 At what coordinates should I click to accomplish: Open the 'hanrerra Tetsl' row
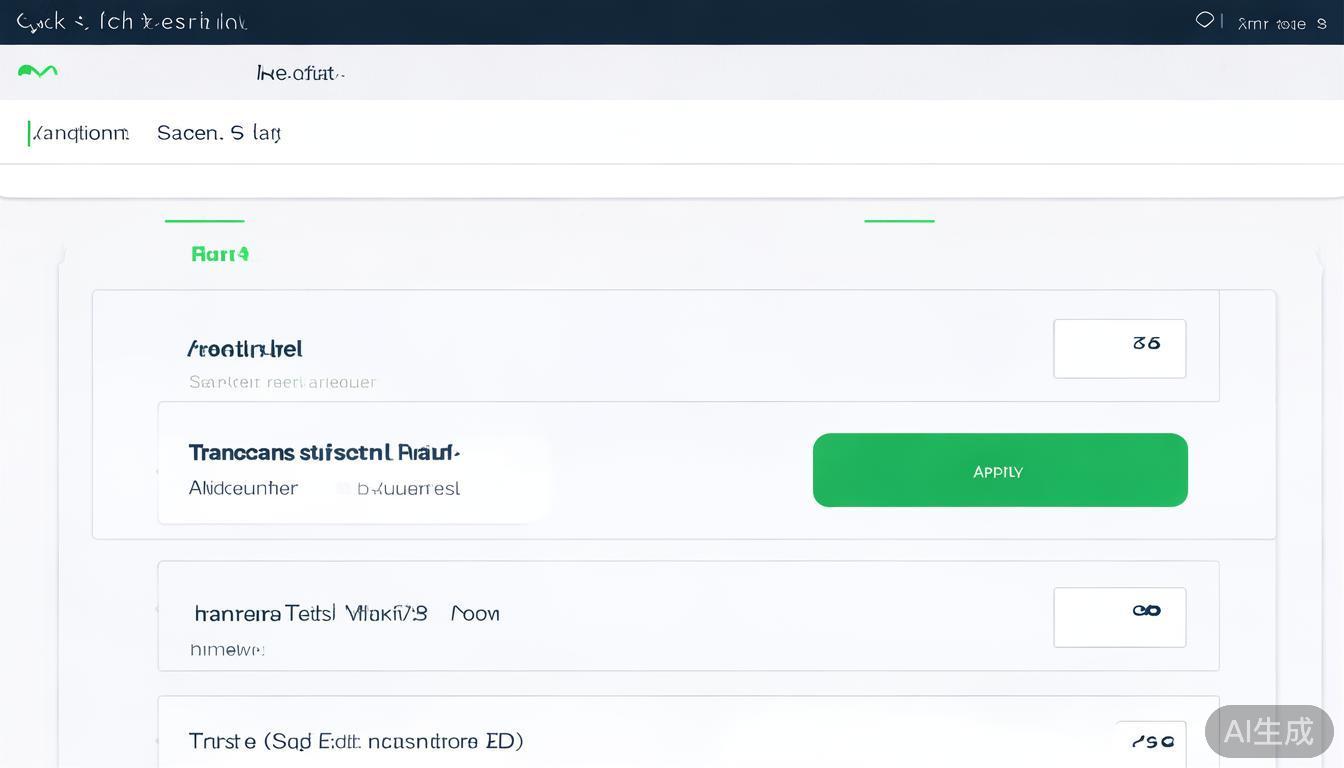(x=310, y=613)
